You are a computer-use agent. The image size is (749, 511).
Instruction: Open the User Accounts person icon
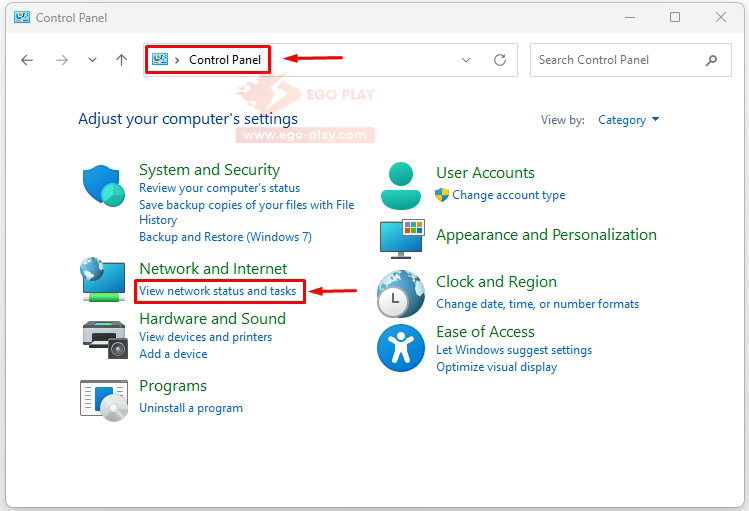[401, 186]
